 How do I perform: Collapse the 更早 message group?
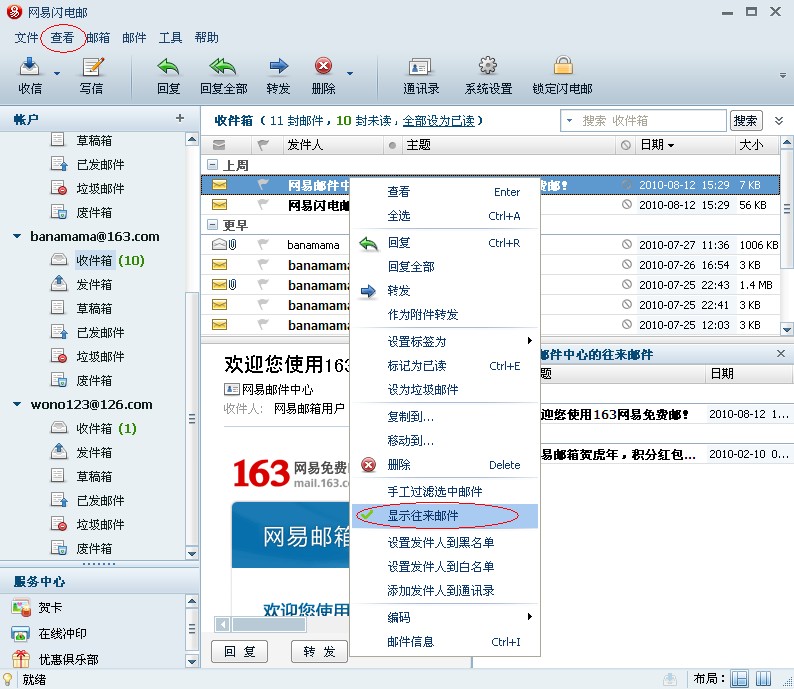coord(213,225)
